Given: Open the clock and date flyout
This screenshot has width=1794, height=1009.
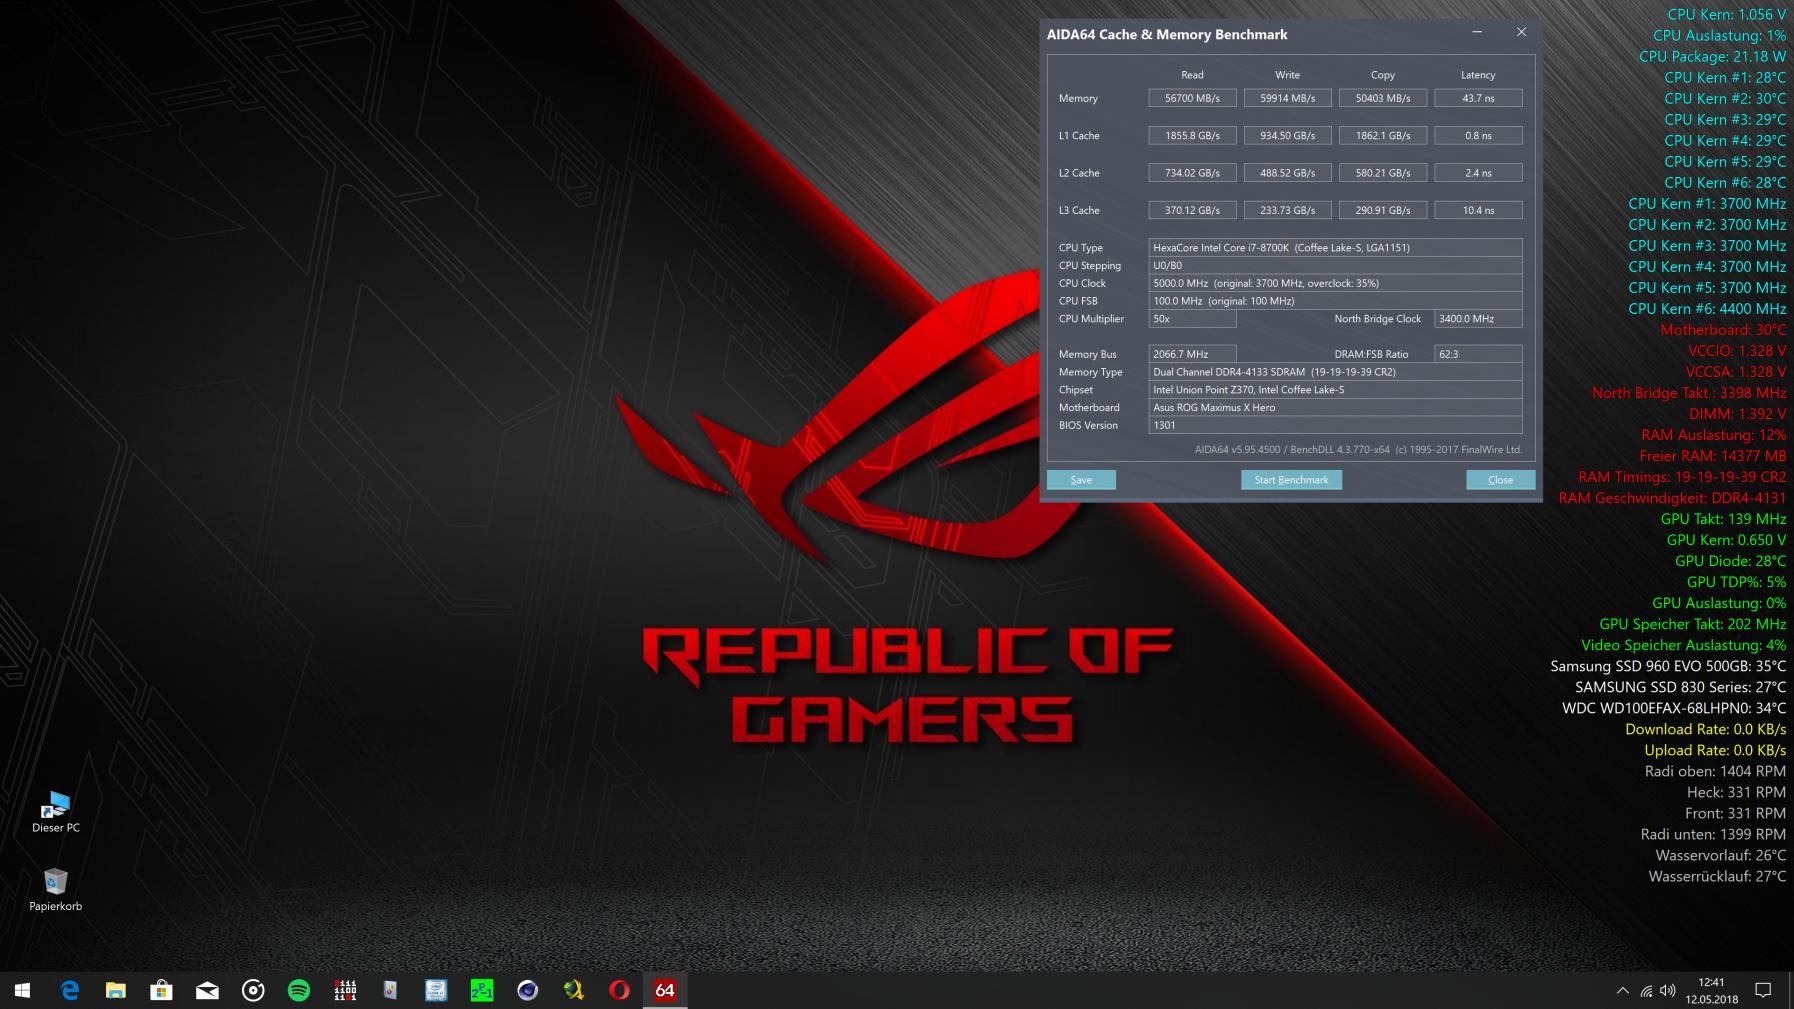Looking at the screenshot, I should (x=1711, y=990).
